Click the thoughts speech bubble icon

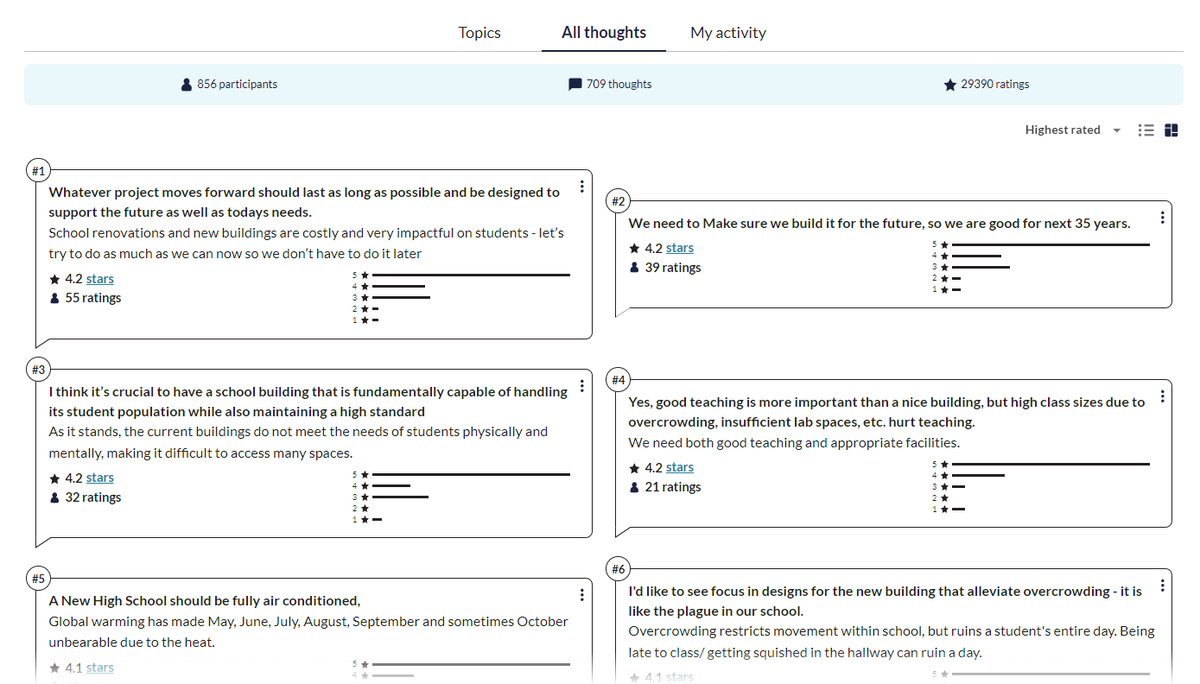click(x=575, y=84)
